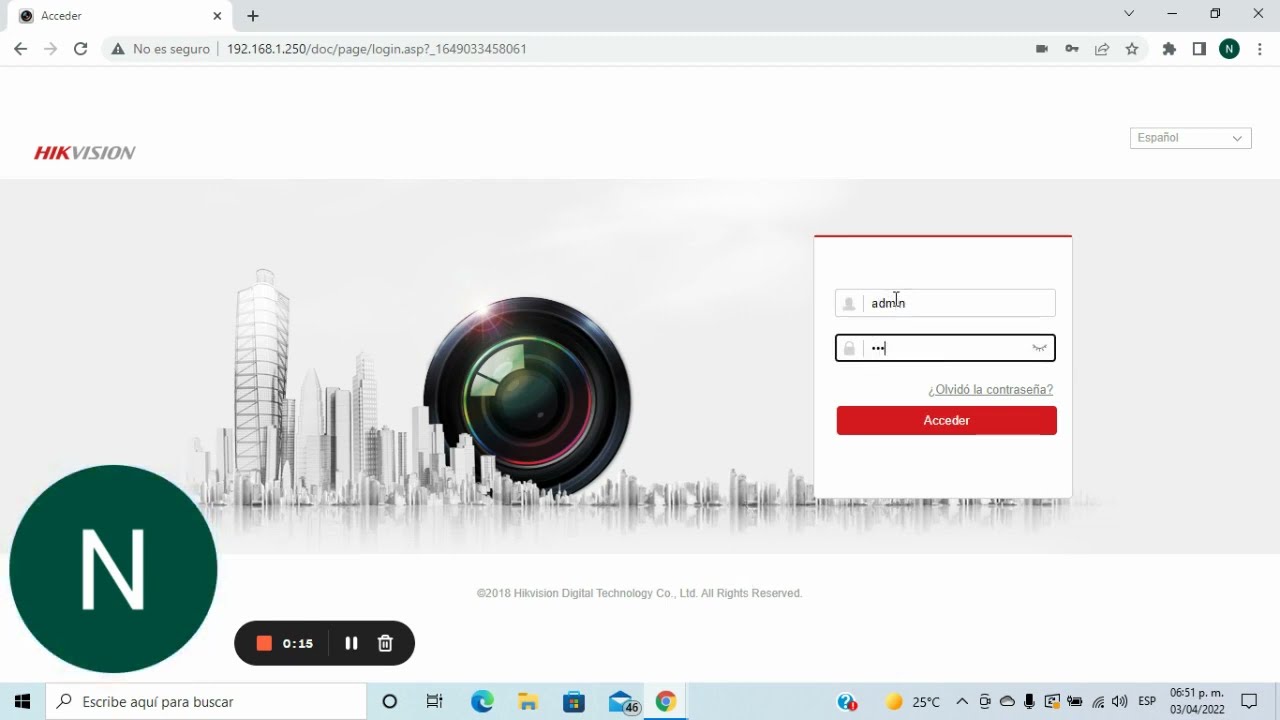
Task: Bookmark this page with star
Action: (1132, 49)
